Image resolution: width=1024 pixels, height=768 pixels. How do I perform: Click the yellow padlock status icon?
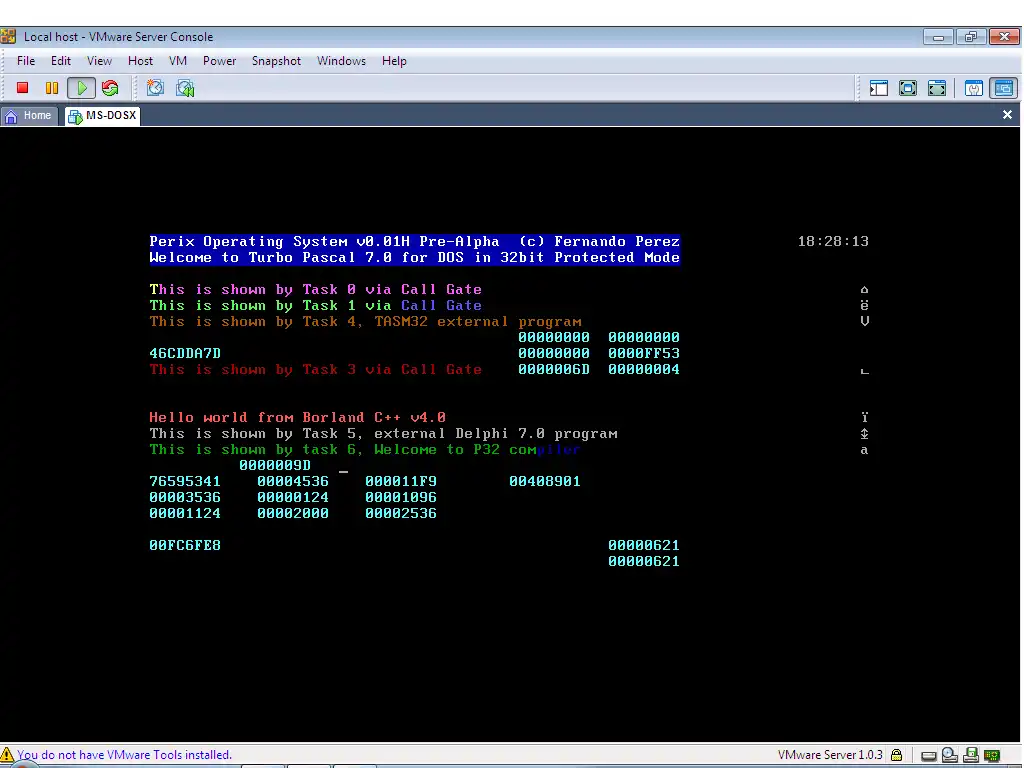pos(897,755)
